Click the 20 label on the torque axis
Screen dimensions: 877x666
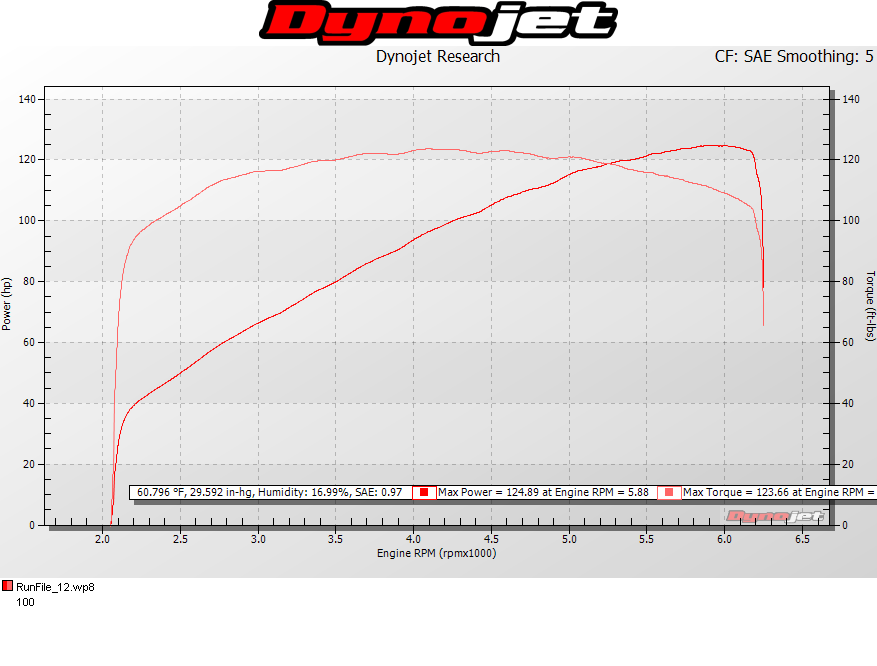tap(848, 464)
